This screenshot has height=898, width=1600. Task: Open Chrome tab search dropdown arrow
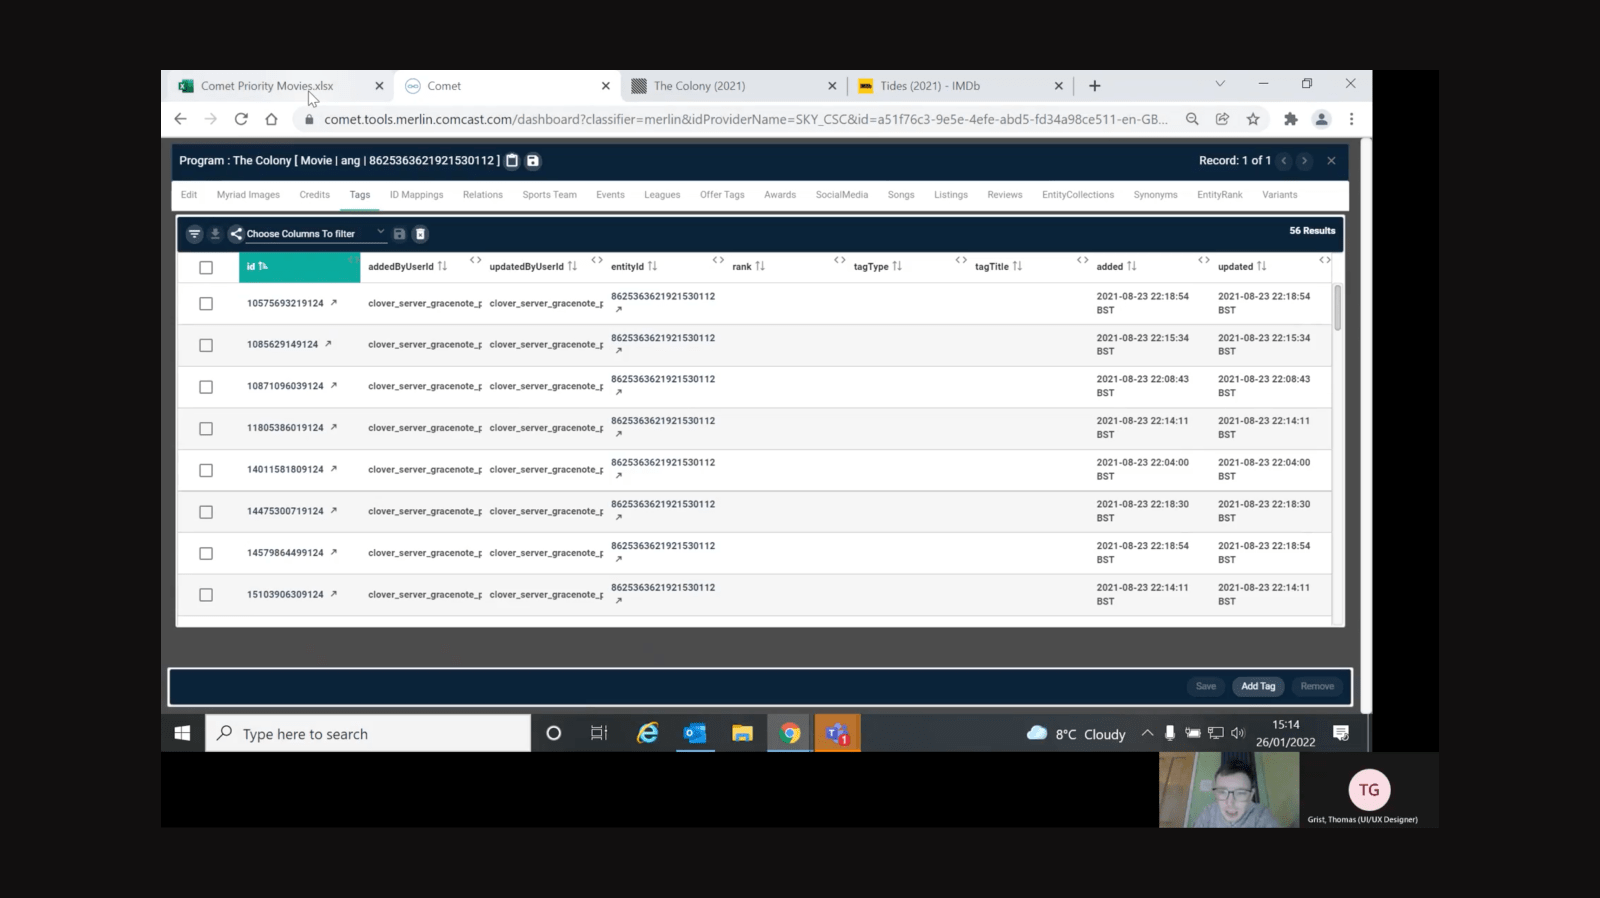tap(1220, 84)
